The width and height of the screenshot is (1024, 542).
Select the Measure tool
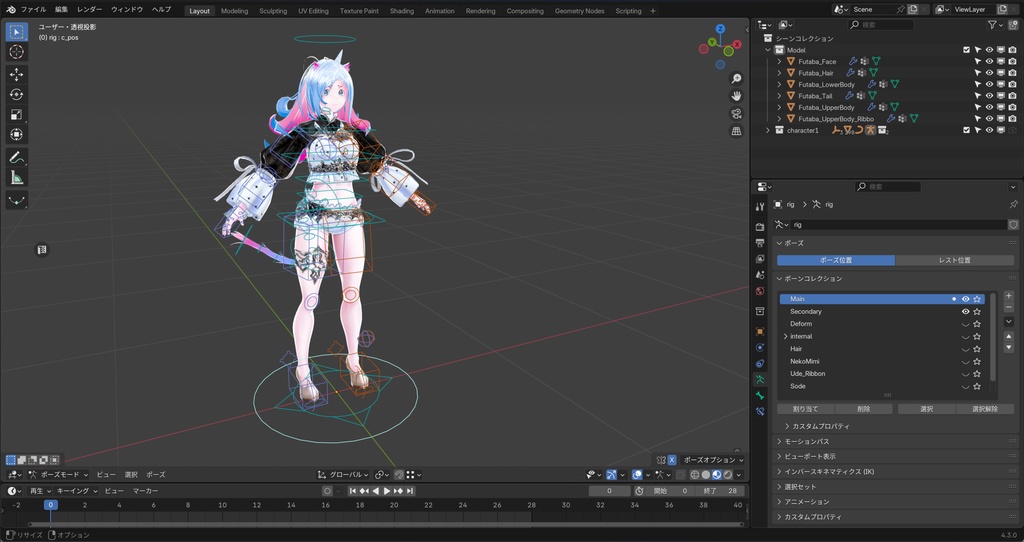[17, 178]
